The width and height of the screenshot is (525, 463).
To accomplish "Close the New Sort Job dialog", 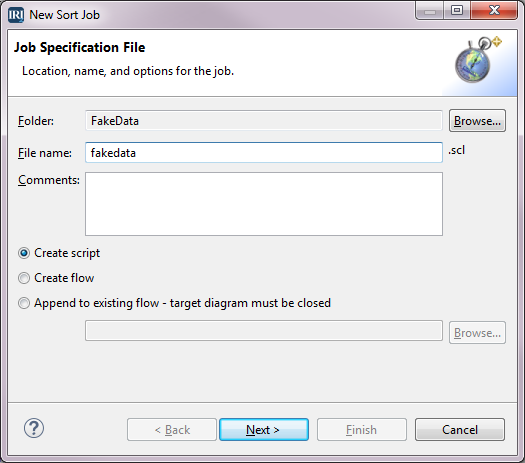I will 494,11.
